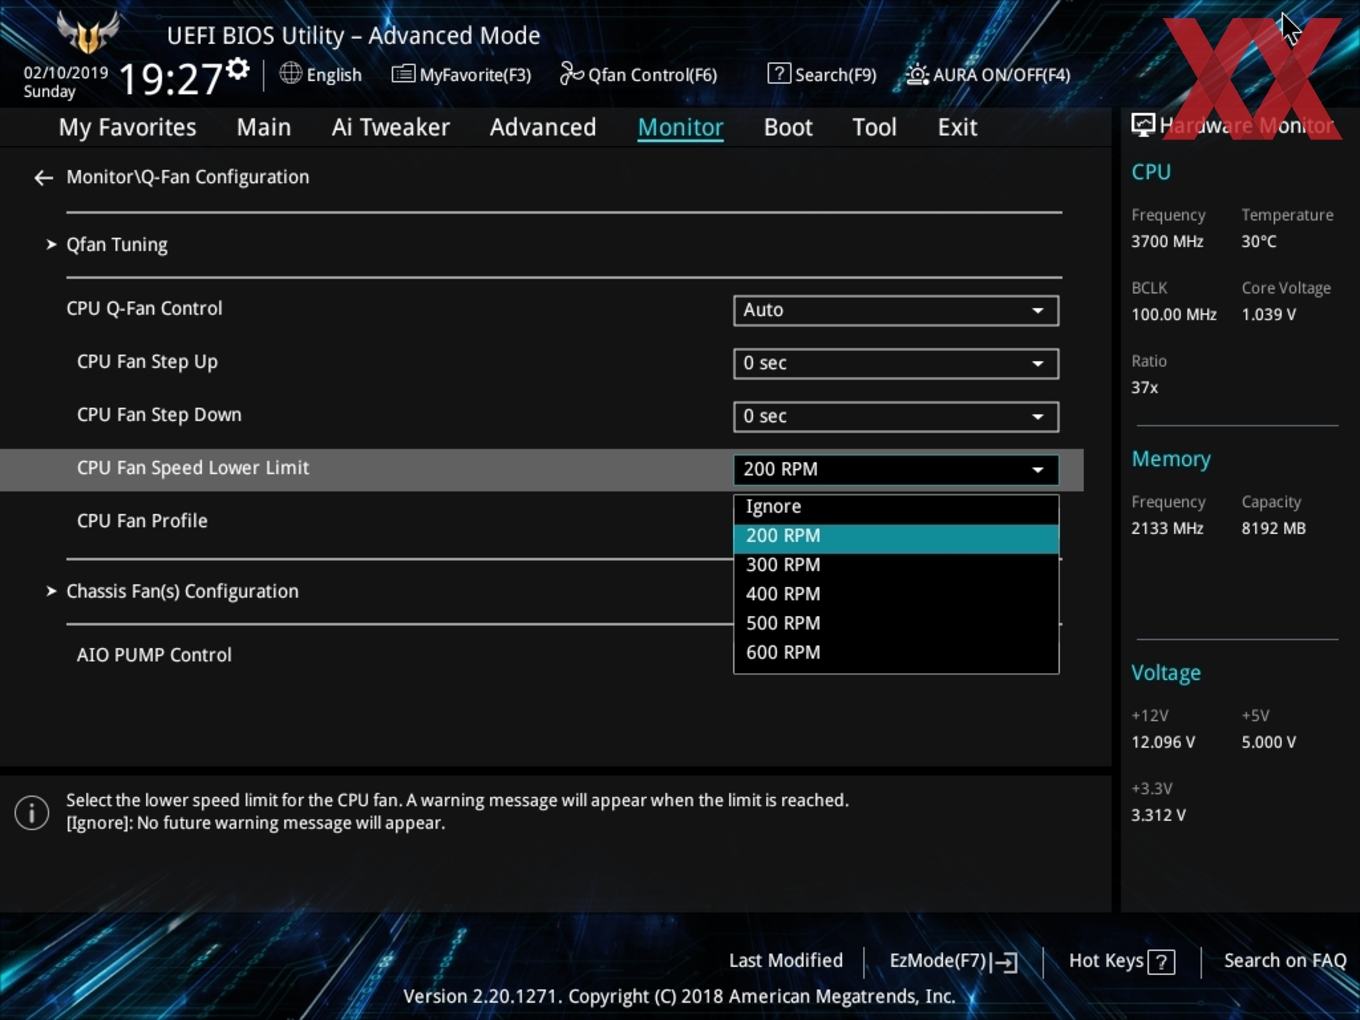
Task: Click the Search(F9) question mark icon
Action: click(x=779, y=73)
